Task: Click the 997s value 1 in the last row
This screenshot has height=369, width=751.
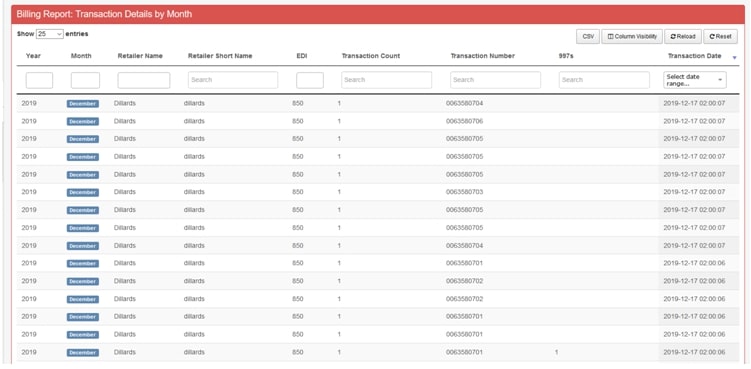Action: tap(556, 352)
